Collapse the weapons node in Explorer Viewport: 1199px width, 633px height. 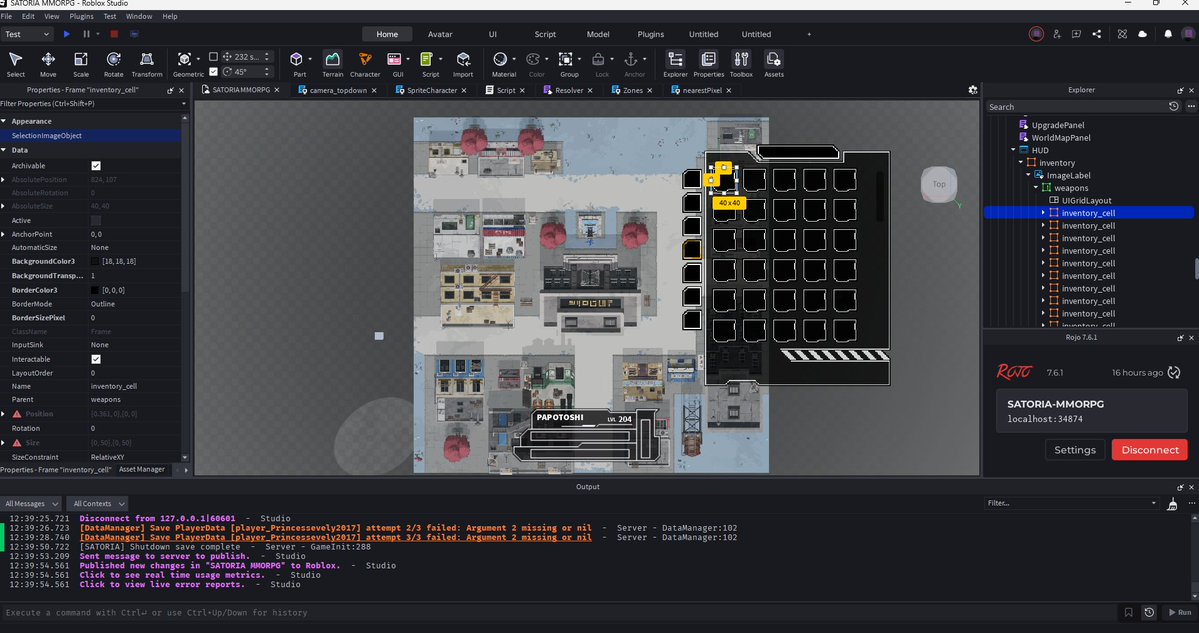point(1036,187)
